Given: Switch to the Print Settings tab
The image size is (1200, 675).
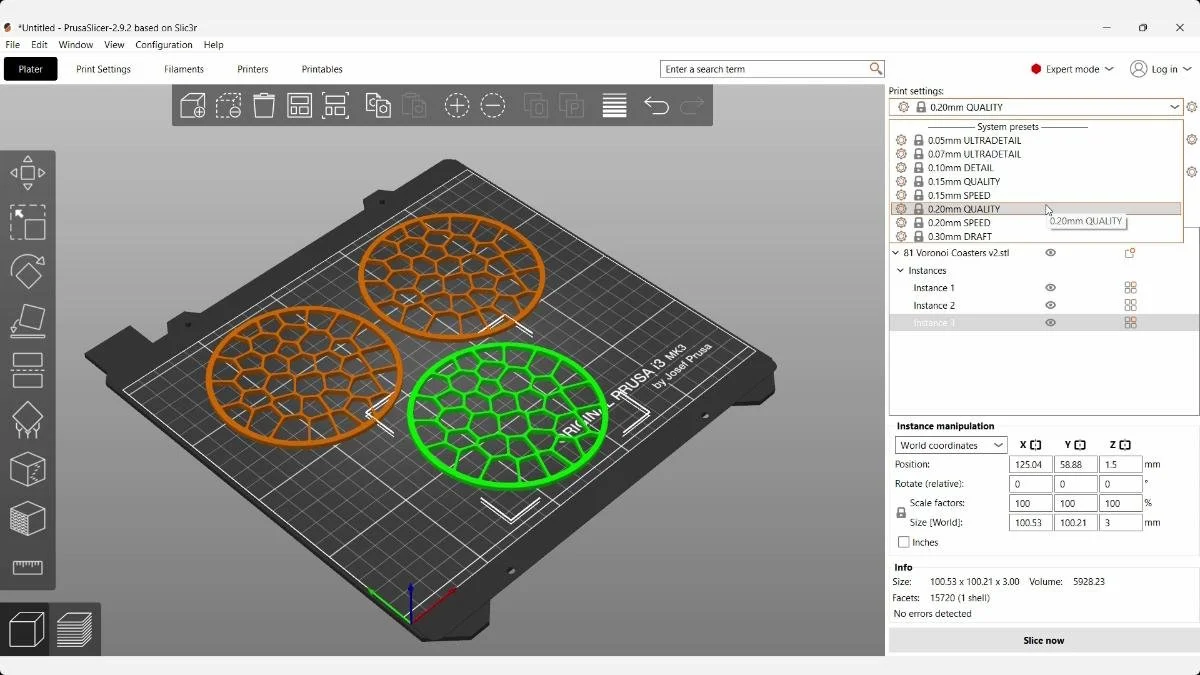Looking at the screenshot, I should tap(104, 69).
